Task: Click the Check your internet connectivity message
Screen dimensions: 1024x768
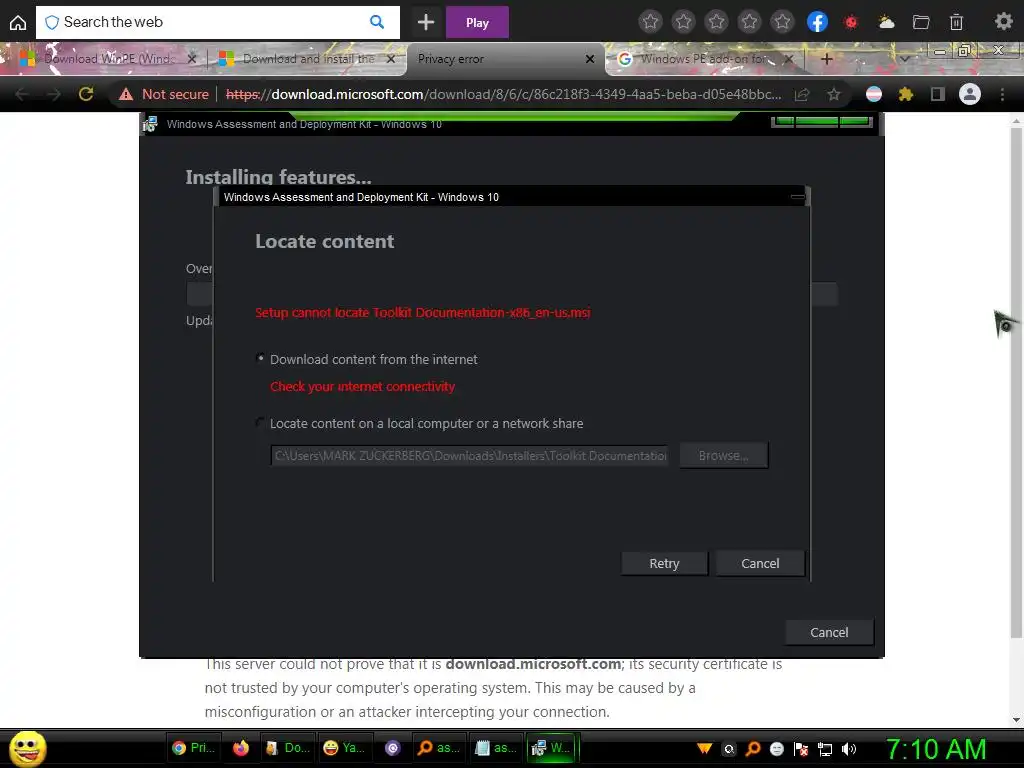Action: tap(362, 386)
